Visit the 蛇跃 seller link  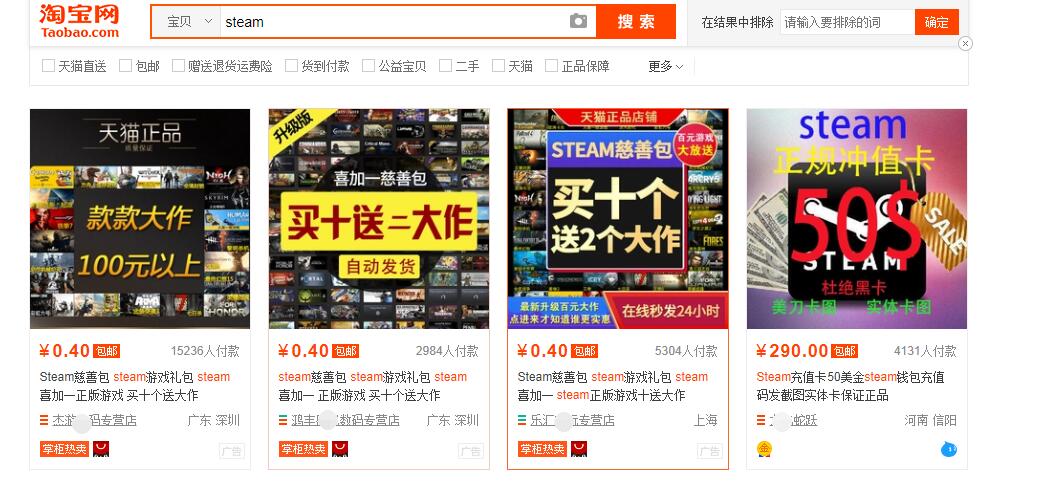(x=793, y=420)
